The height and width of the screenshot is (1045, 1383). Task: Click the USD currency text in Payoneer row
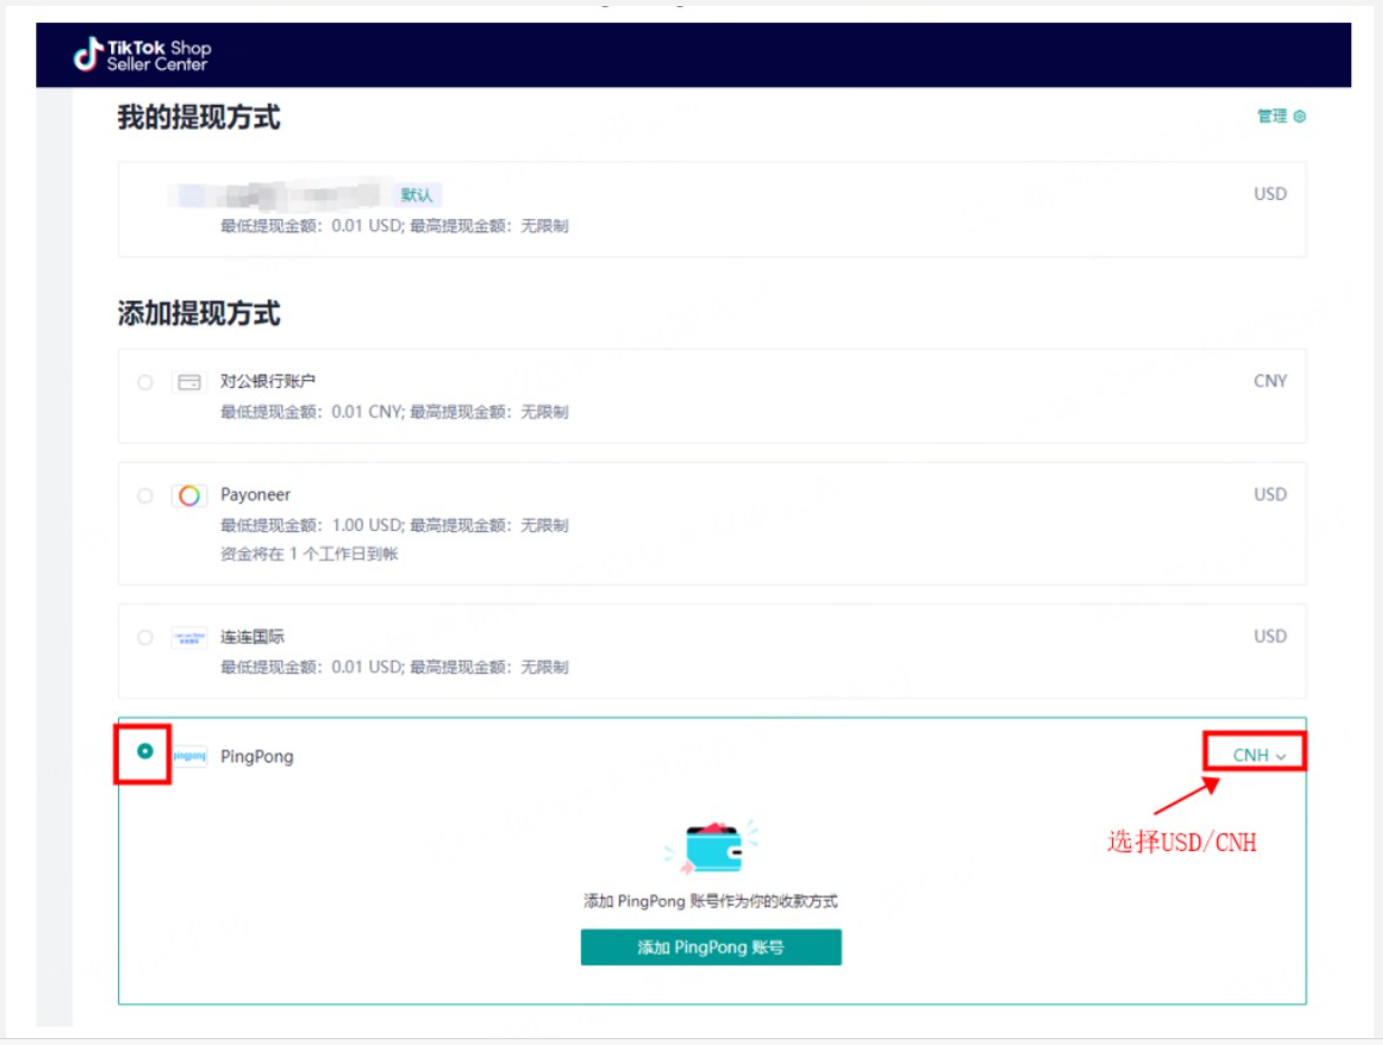point(1270,494)
